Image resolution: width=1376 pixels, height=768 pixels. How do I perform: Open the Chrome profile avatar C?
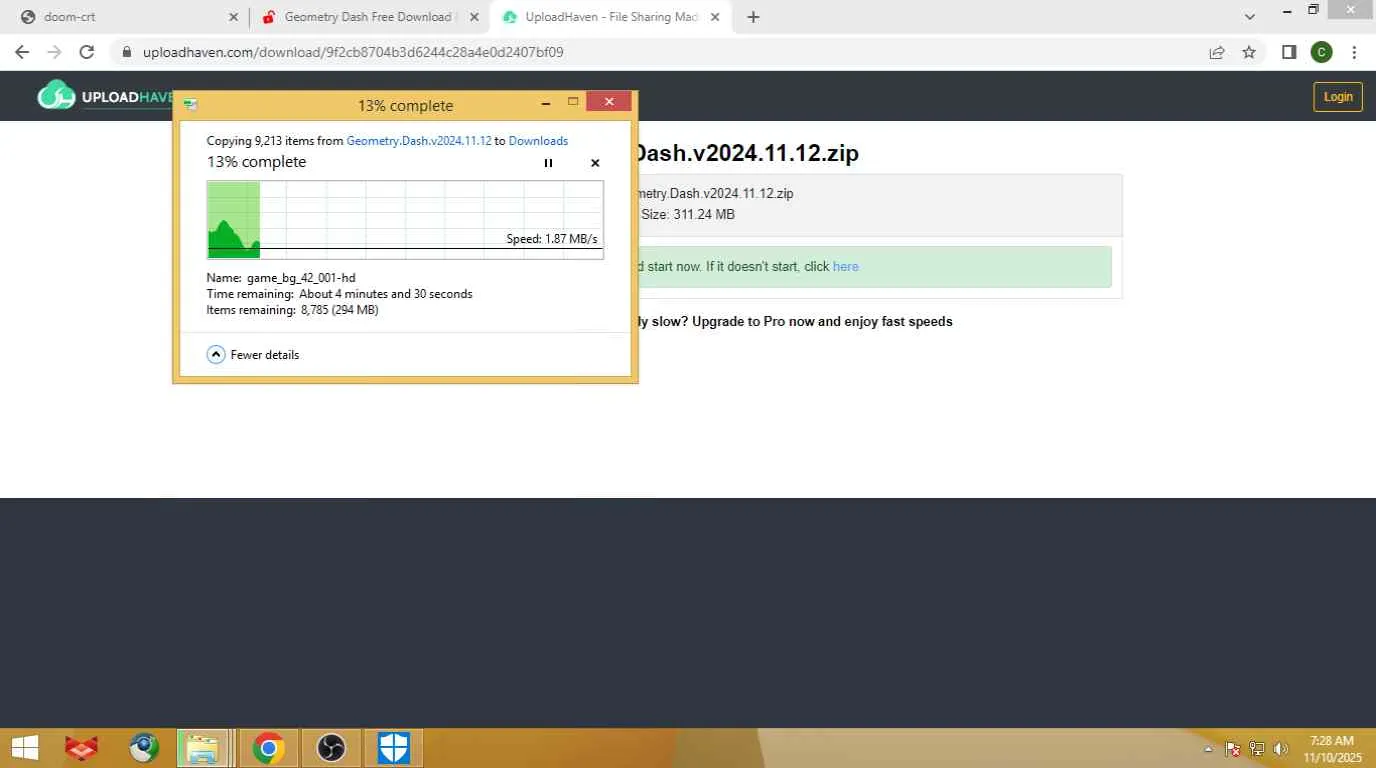(x=1321, y=52)
